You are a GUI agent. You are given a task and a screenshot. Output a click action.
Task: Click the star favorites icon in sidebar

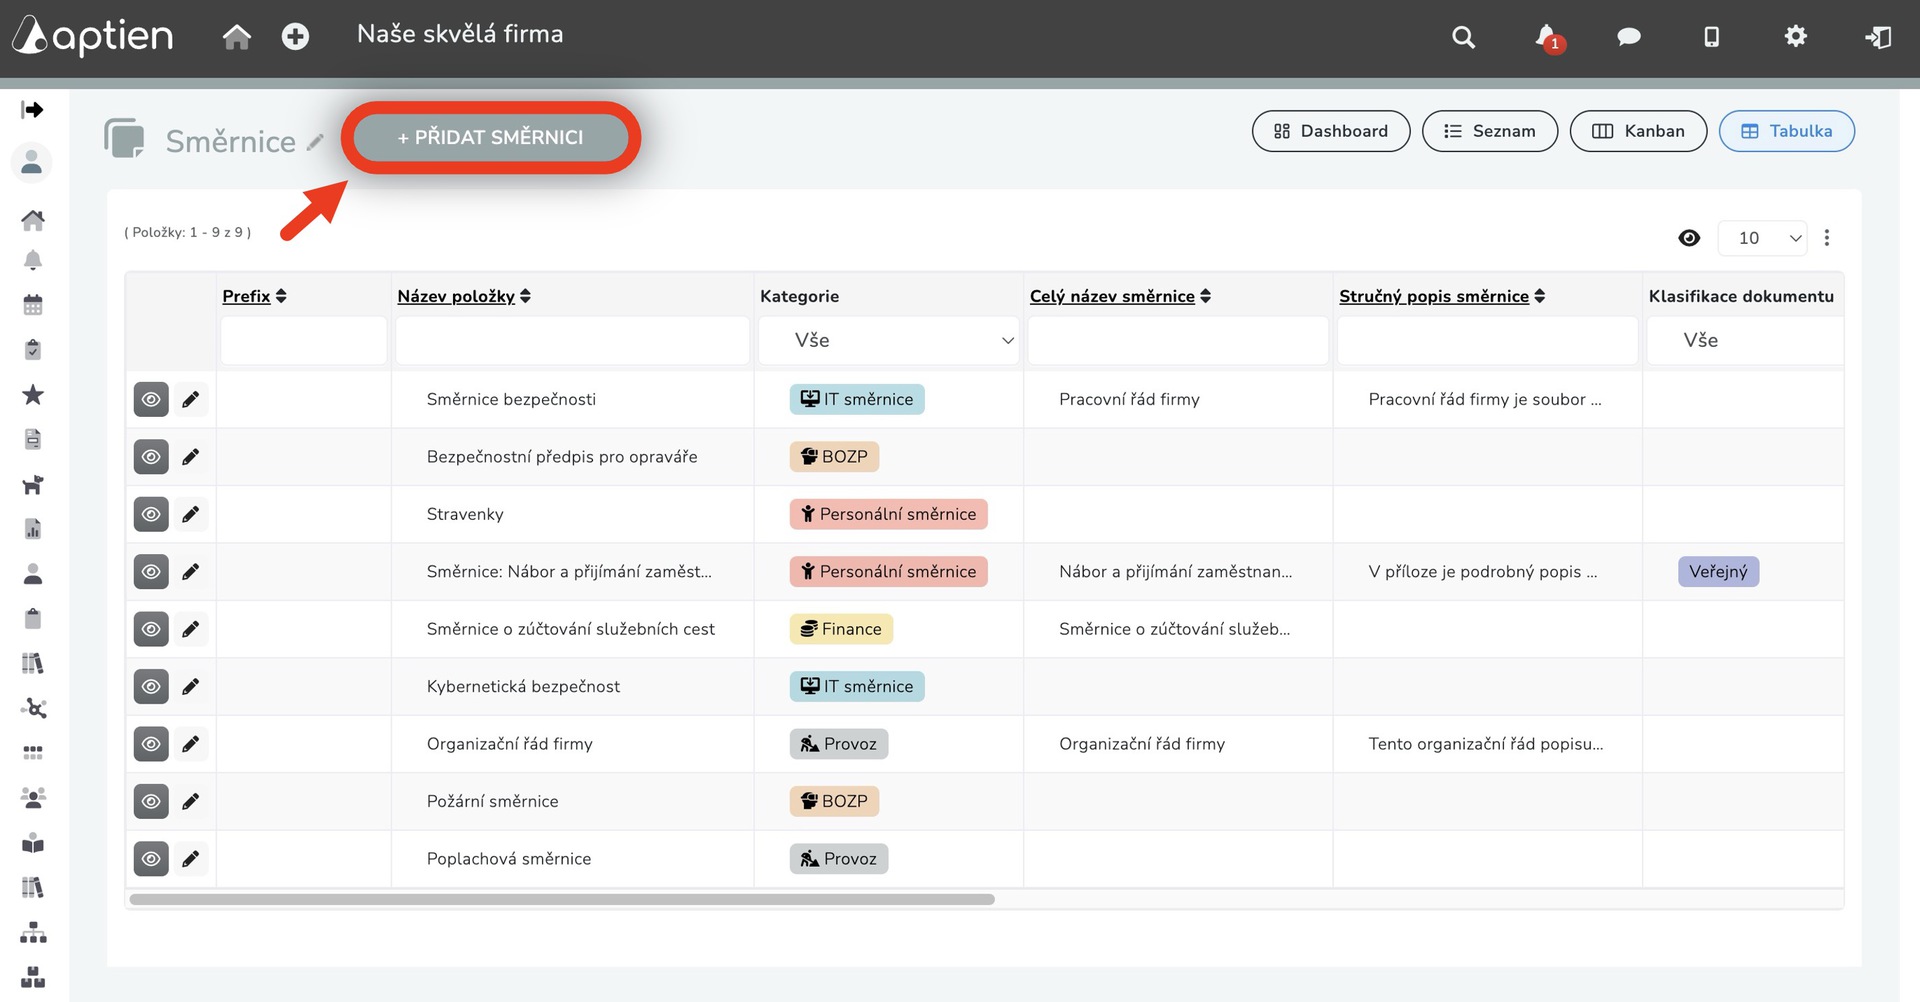pyautogui.click(x=33, y=395)
